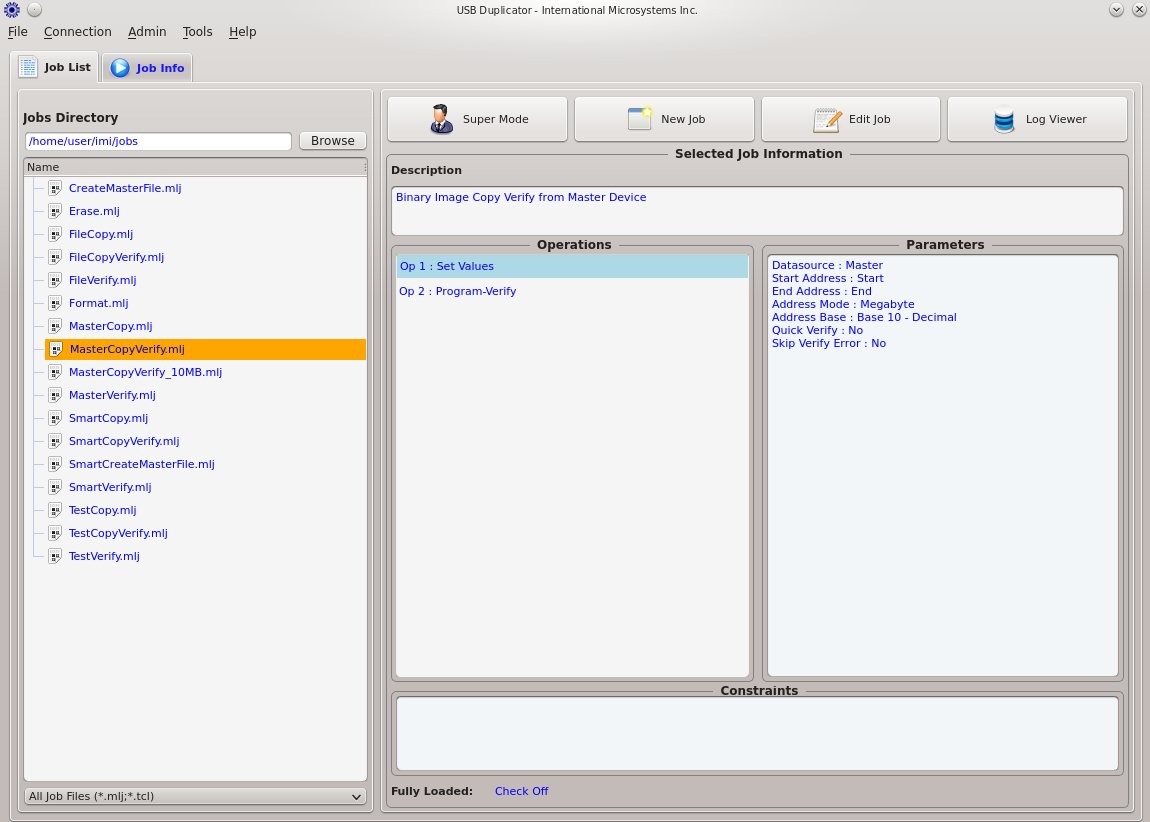Click inside the Description text box
Viewport: 1150px width, 822px height.
758,210
